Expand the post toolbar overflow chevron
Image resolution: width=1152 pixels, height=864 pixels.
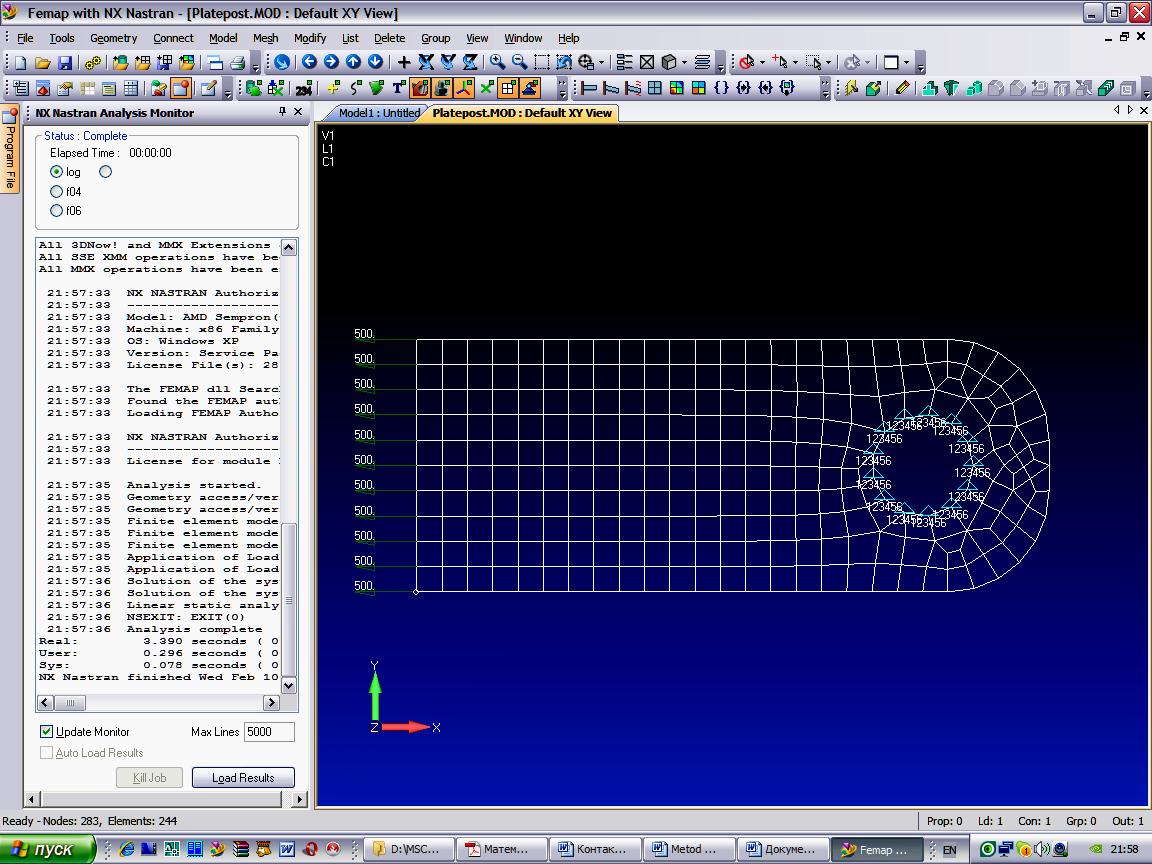click(x=825, y=90)
